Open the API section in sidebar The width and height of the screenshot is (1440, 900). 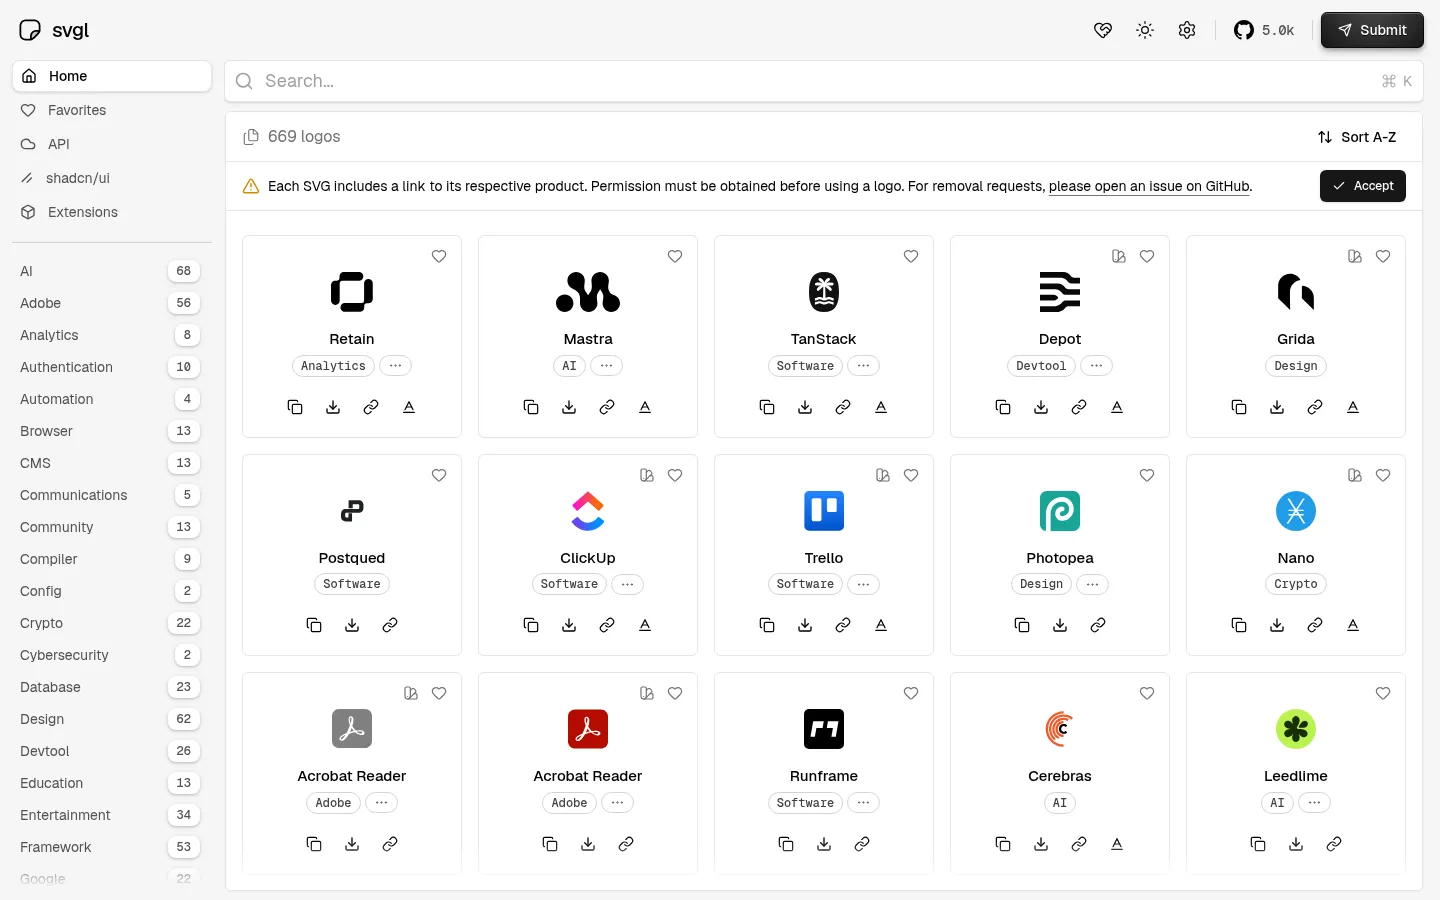coord(112,144)
